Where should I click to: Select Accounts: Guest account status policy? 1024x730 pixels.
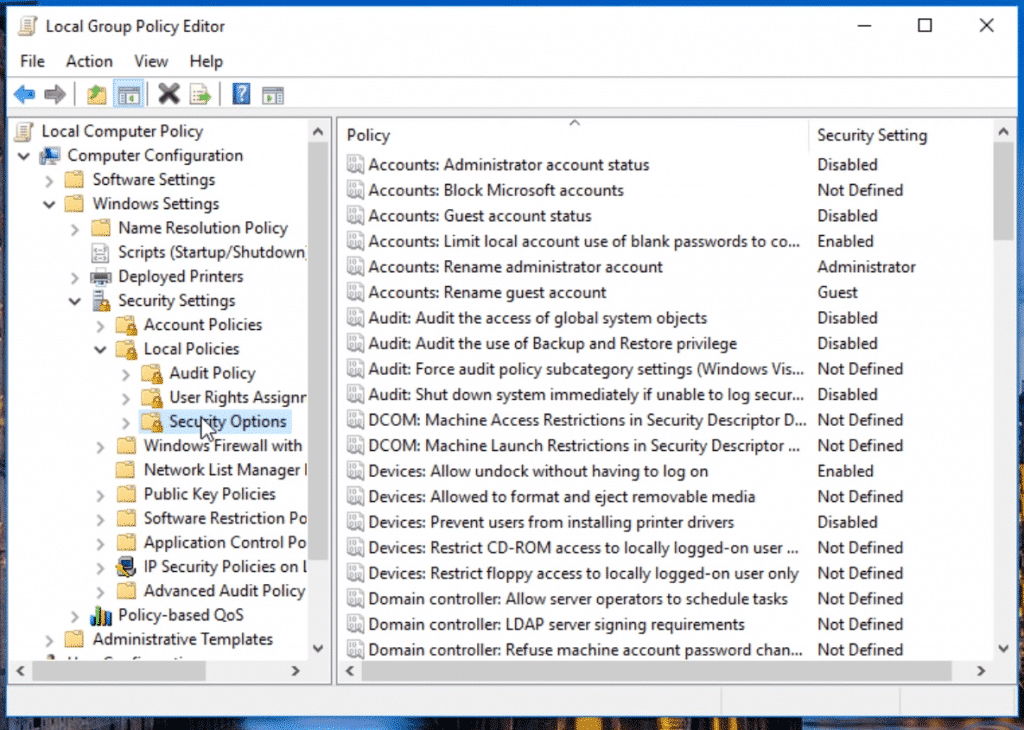[479, 216]
